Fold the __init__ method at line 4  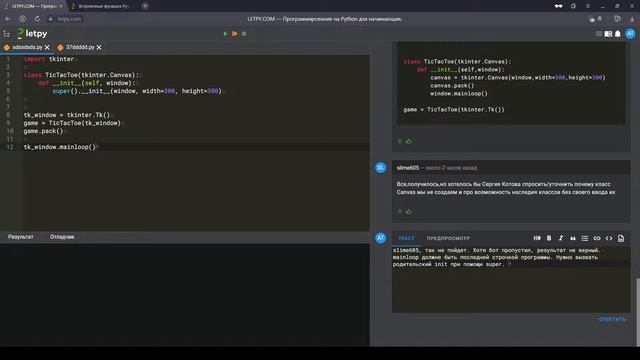click(13, 83)
